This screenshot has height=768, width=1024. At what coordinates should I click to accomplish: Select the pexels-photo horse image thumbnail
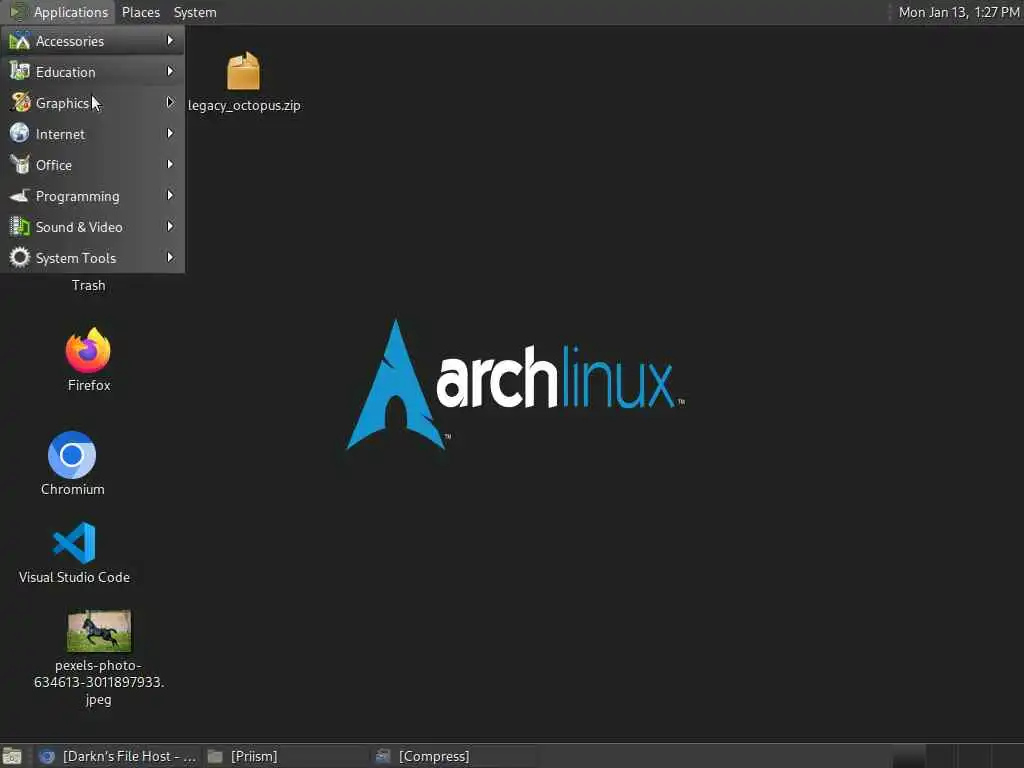(99, 631)
